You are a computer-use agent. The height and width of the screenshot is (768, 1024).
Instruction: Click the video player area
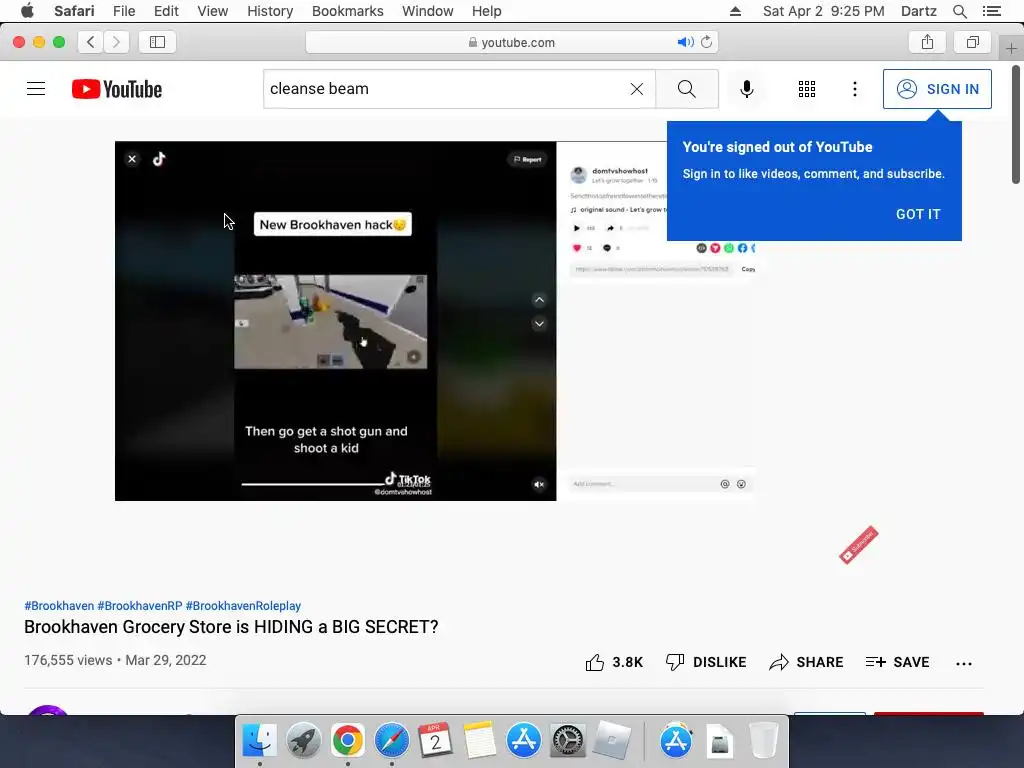[x=435, y=321]
